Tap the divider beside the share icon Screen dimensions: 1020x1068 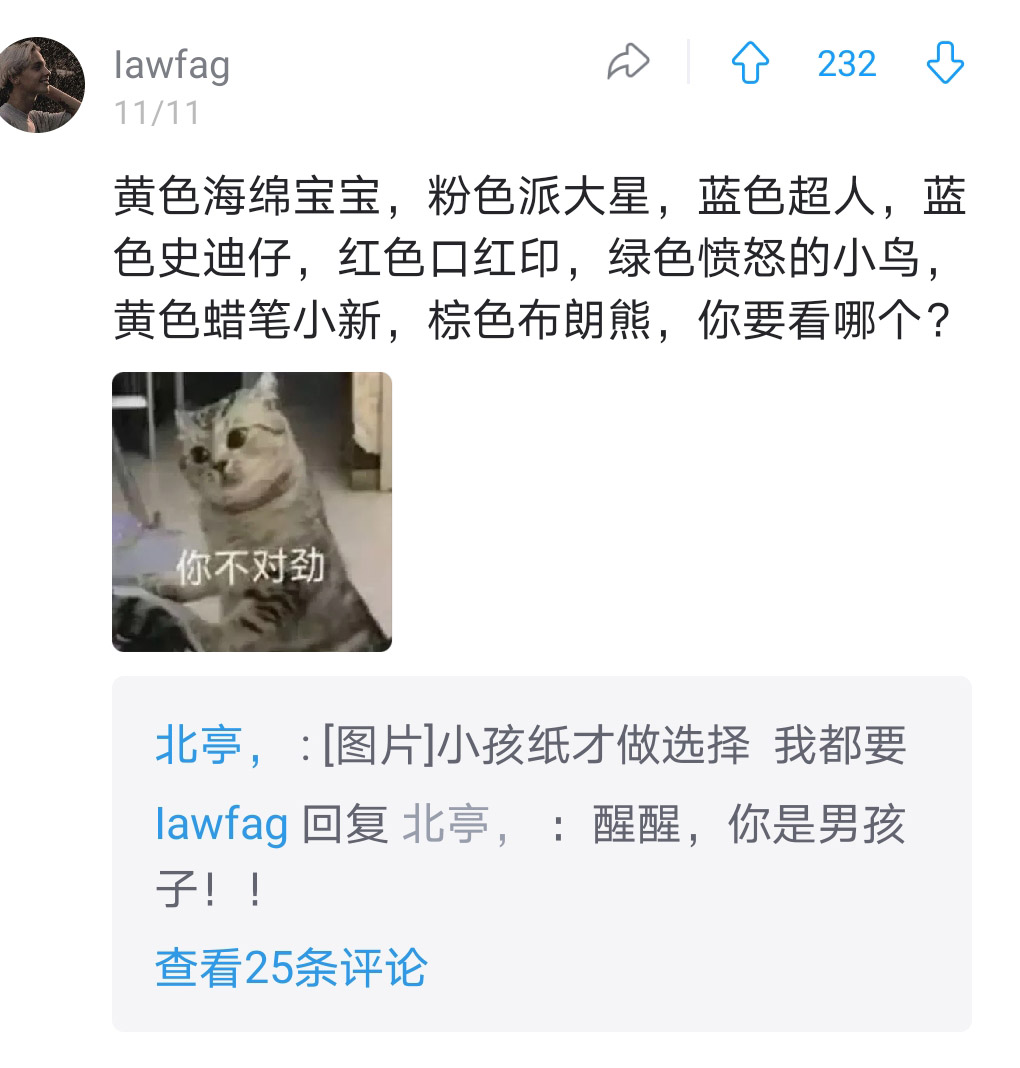[688, 62]
